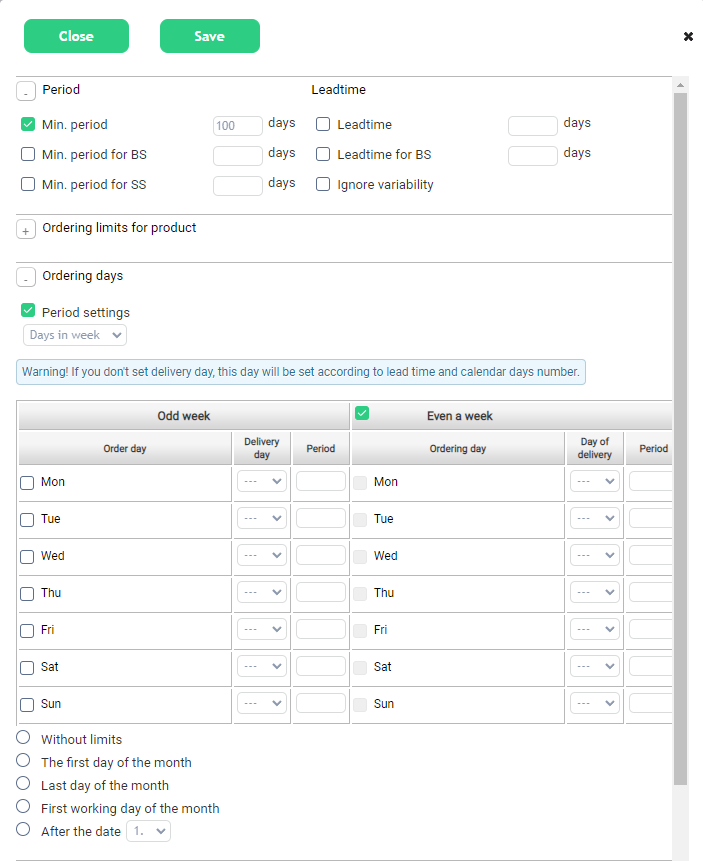Disable the Period settings checkbox
The image size is (703, 861).
coord(28,311)
